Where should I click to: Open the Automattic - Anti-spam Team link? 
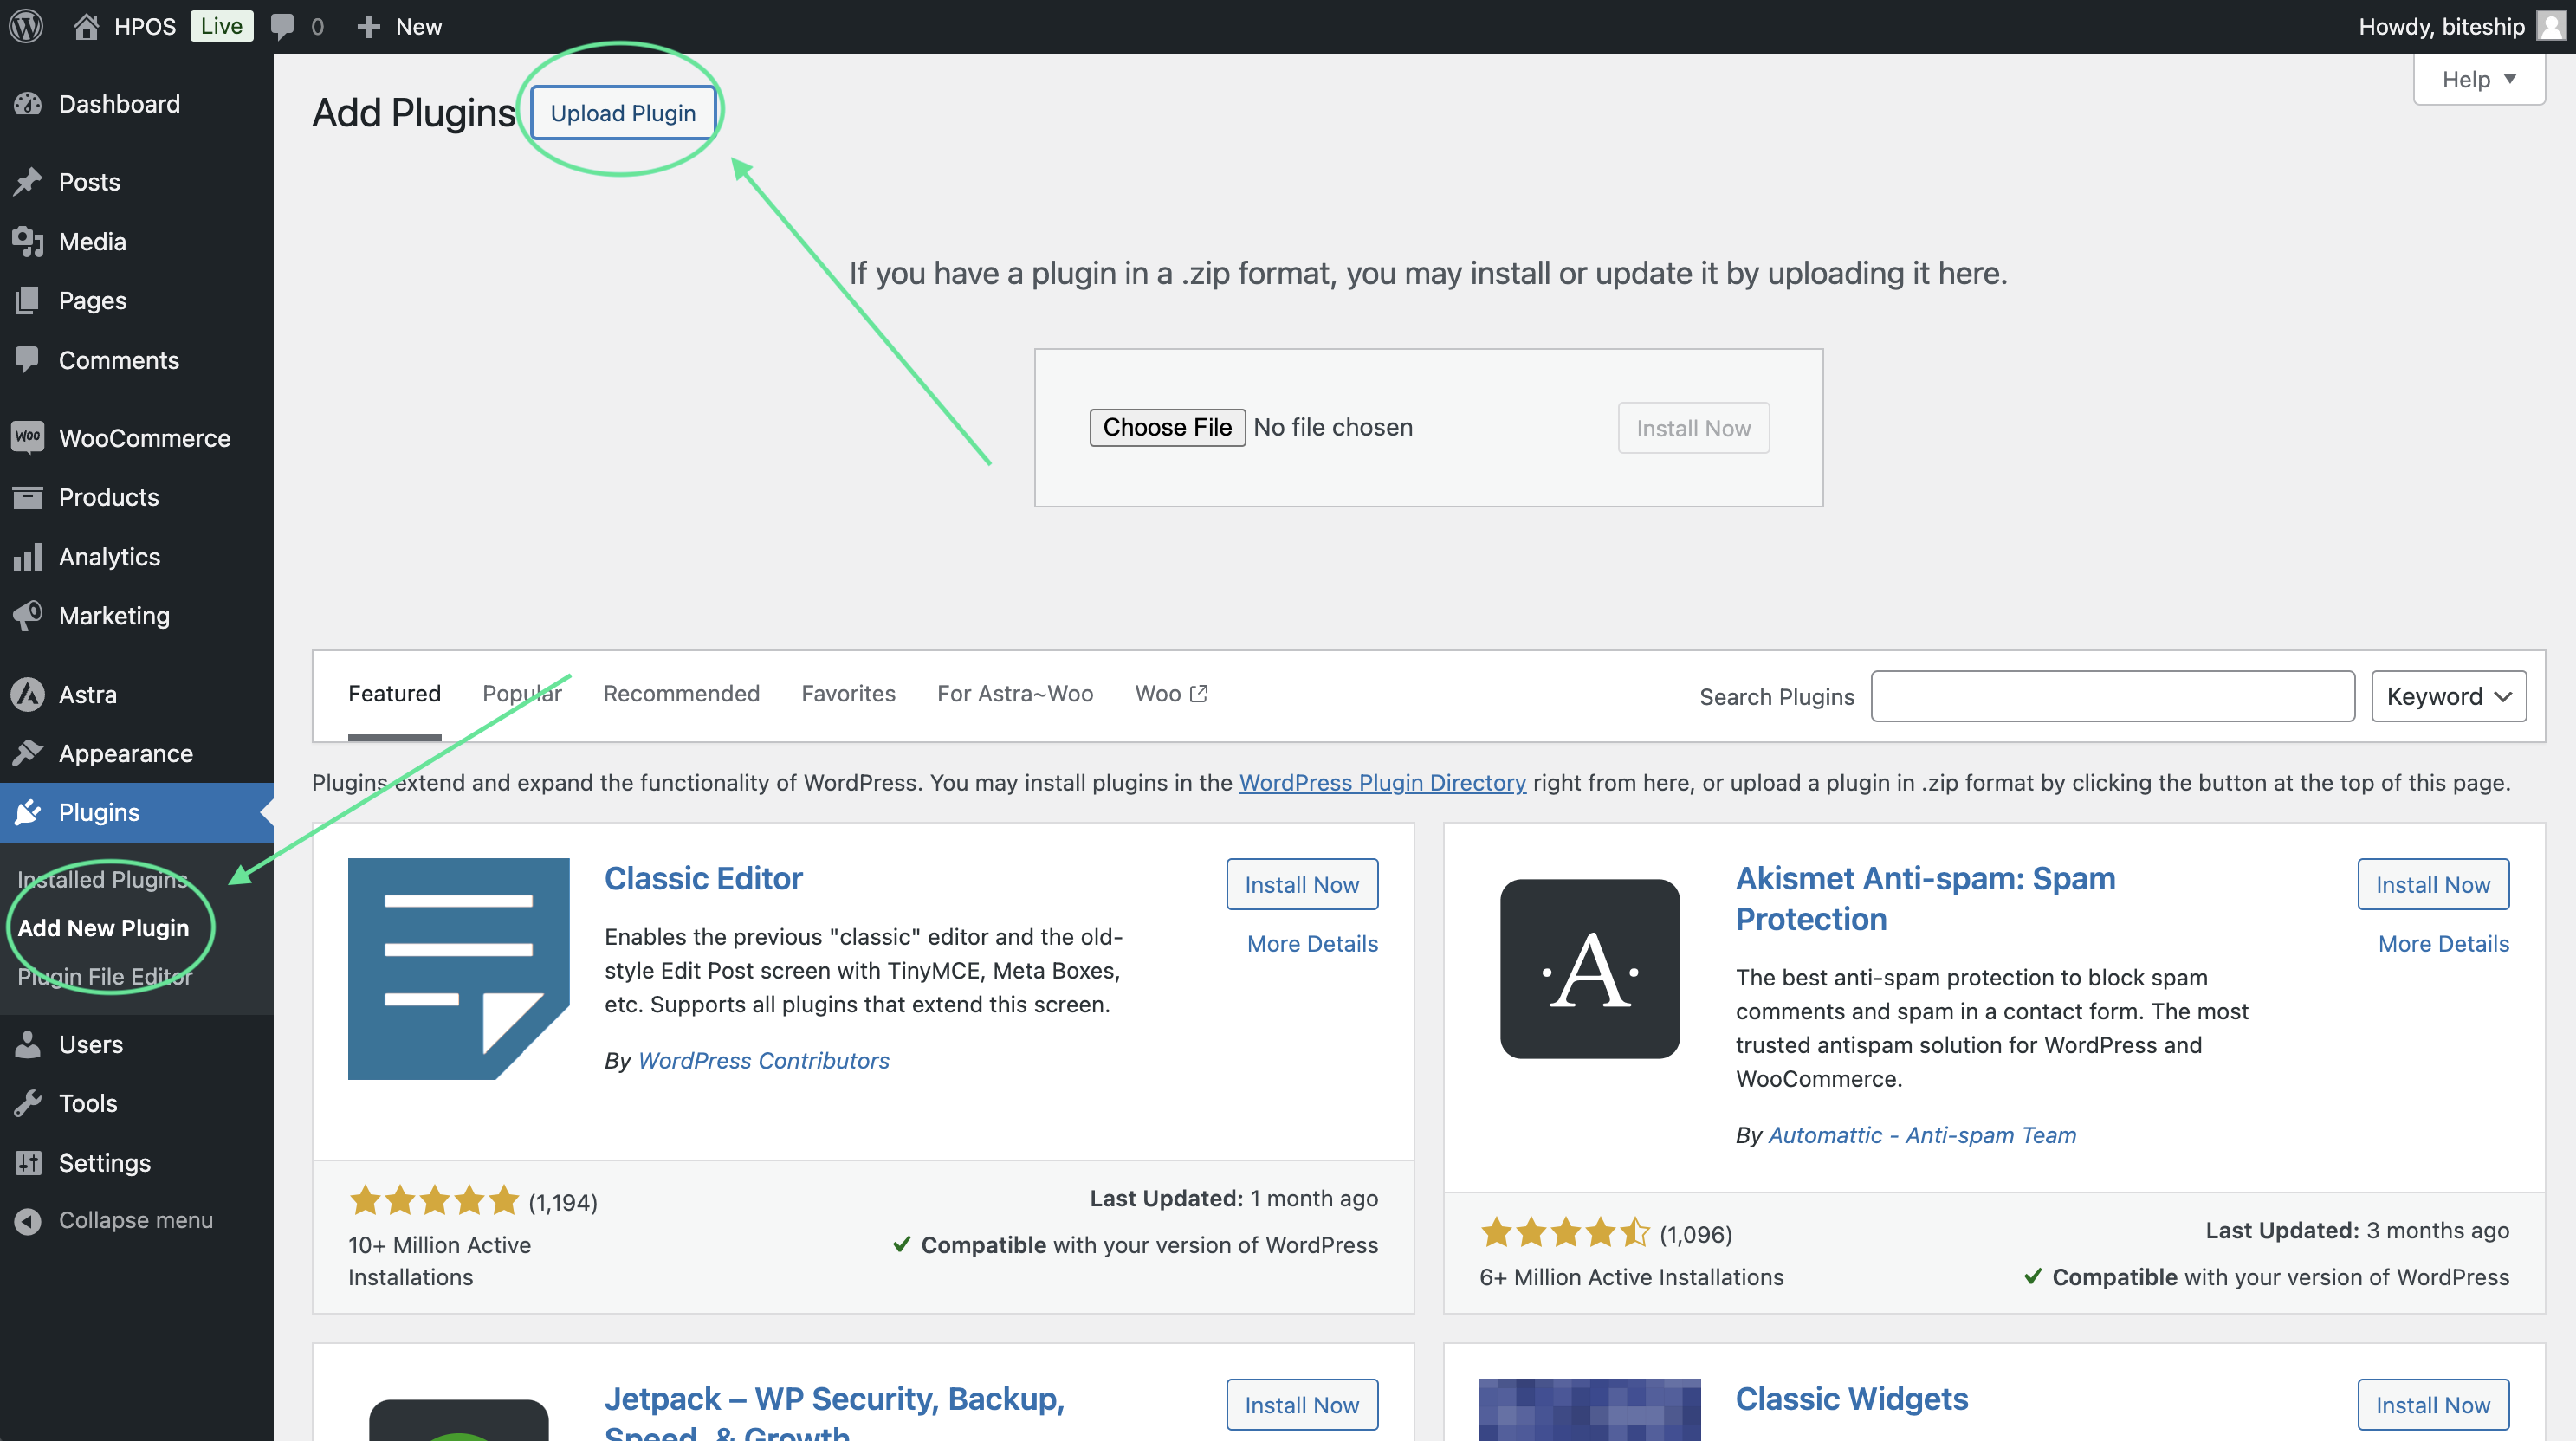click(x=1922, y=1135)
